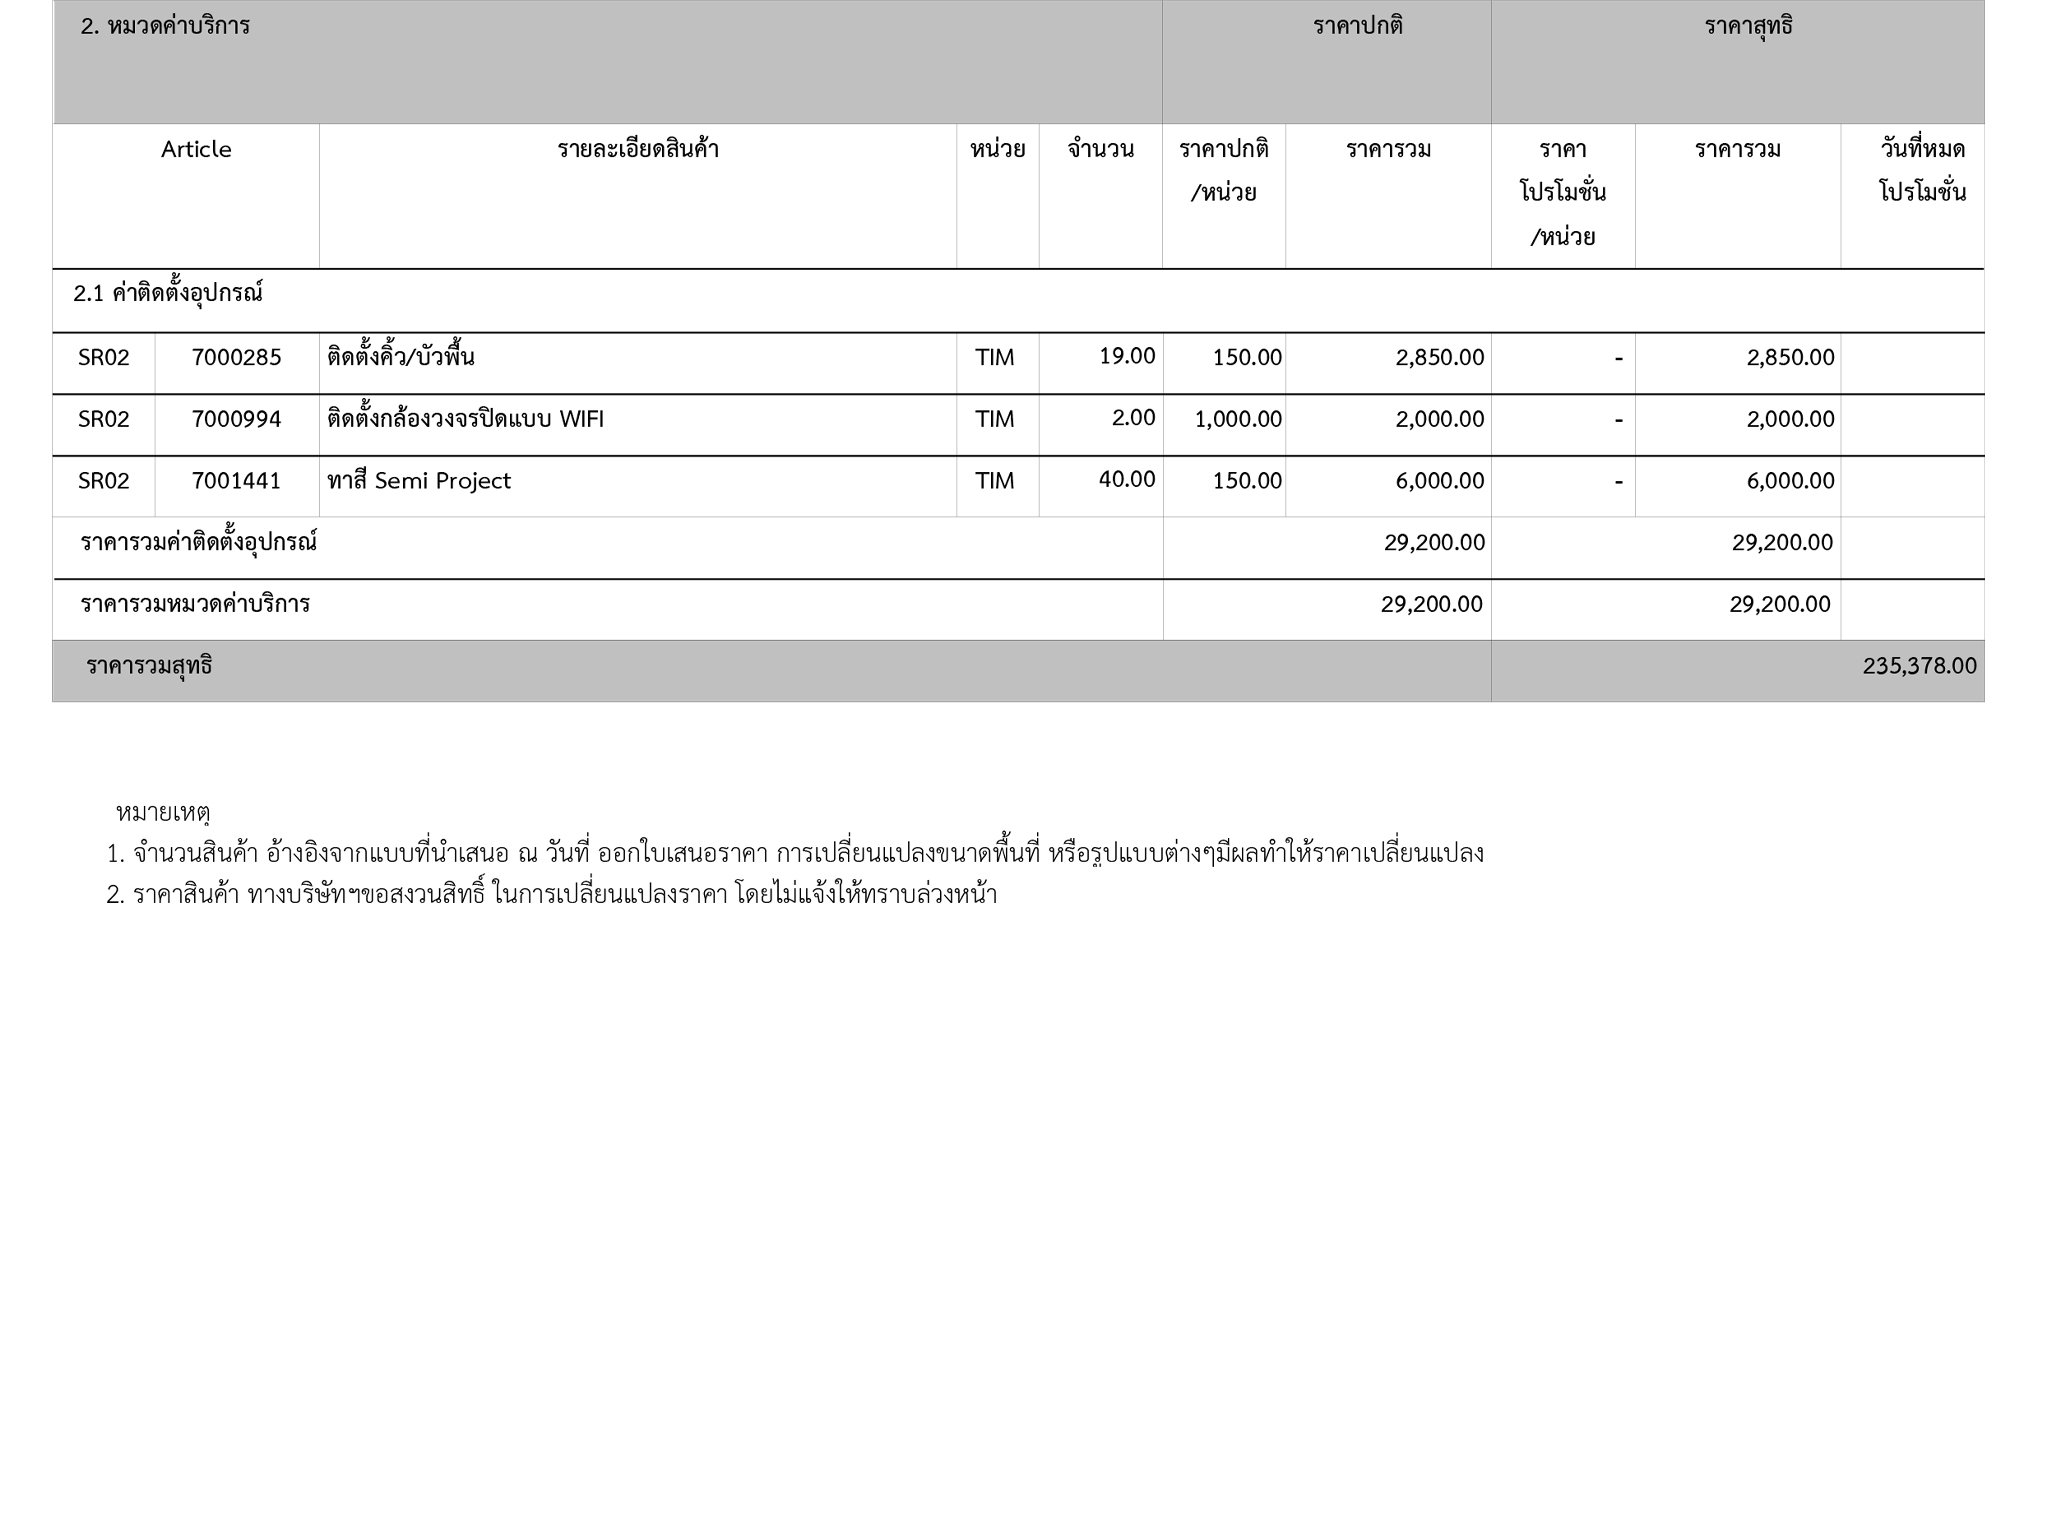
Task: Click the 'ติดตั้งคิ้ว/บัวพื้น' item description
Action: click(400, 358)
